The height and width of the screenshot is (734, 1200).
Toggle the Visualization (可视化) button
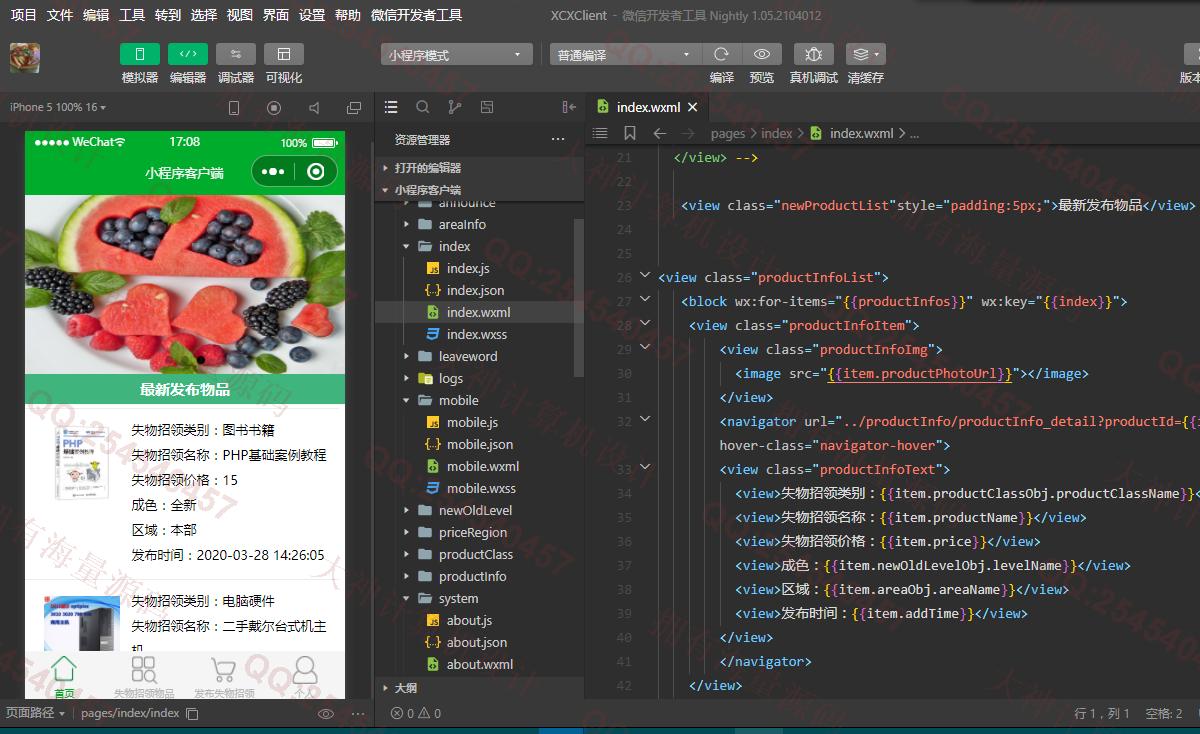284,54
